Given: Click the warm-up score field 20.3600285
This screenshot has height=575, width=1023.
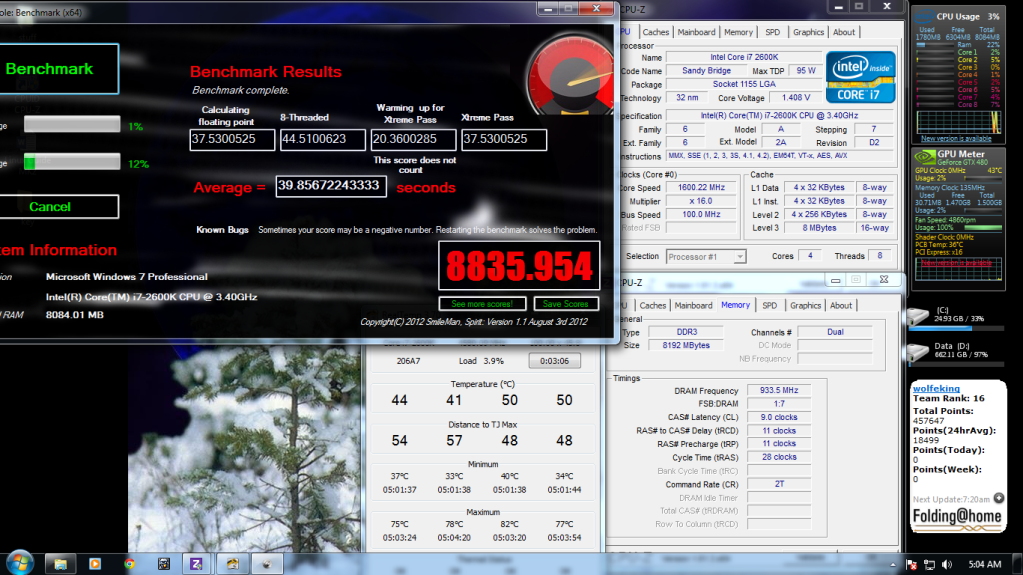Looking at the screenshot, I should tap(413, 140).
